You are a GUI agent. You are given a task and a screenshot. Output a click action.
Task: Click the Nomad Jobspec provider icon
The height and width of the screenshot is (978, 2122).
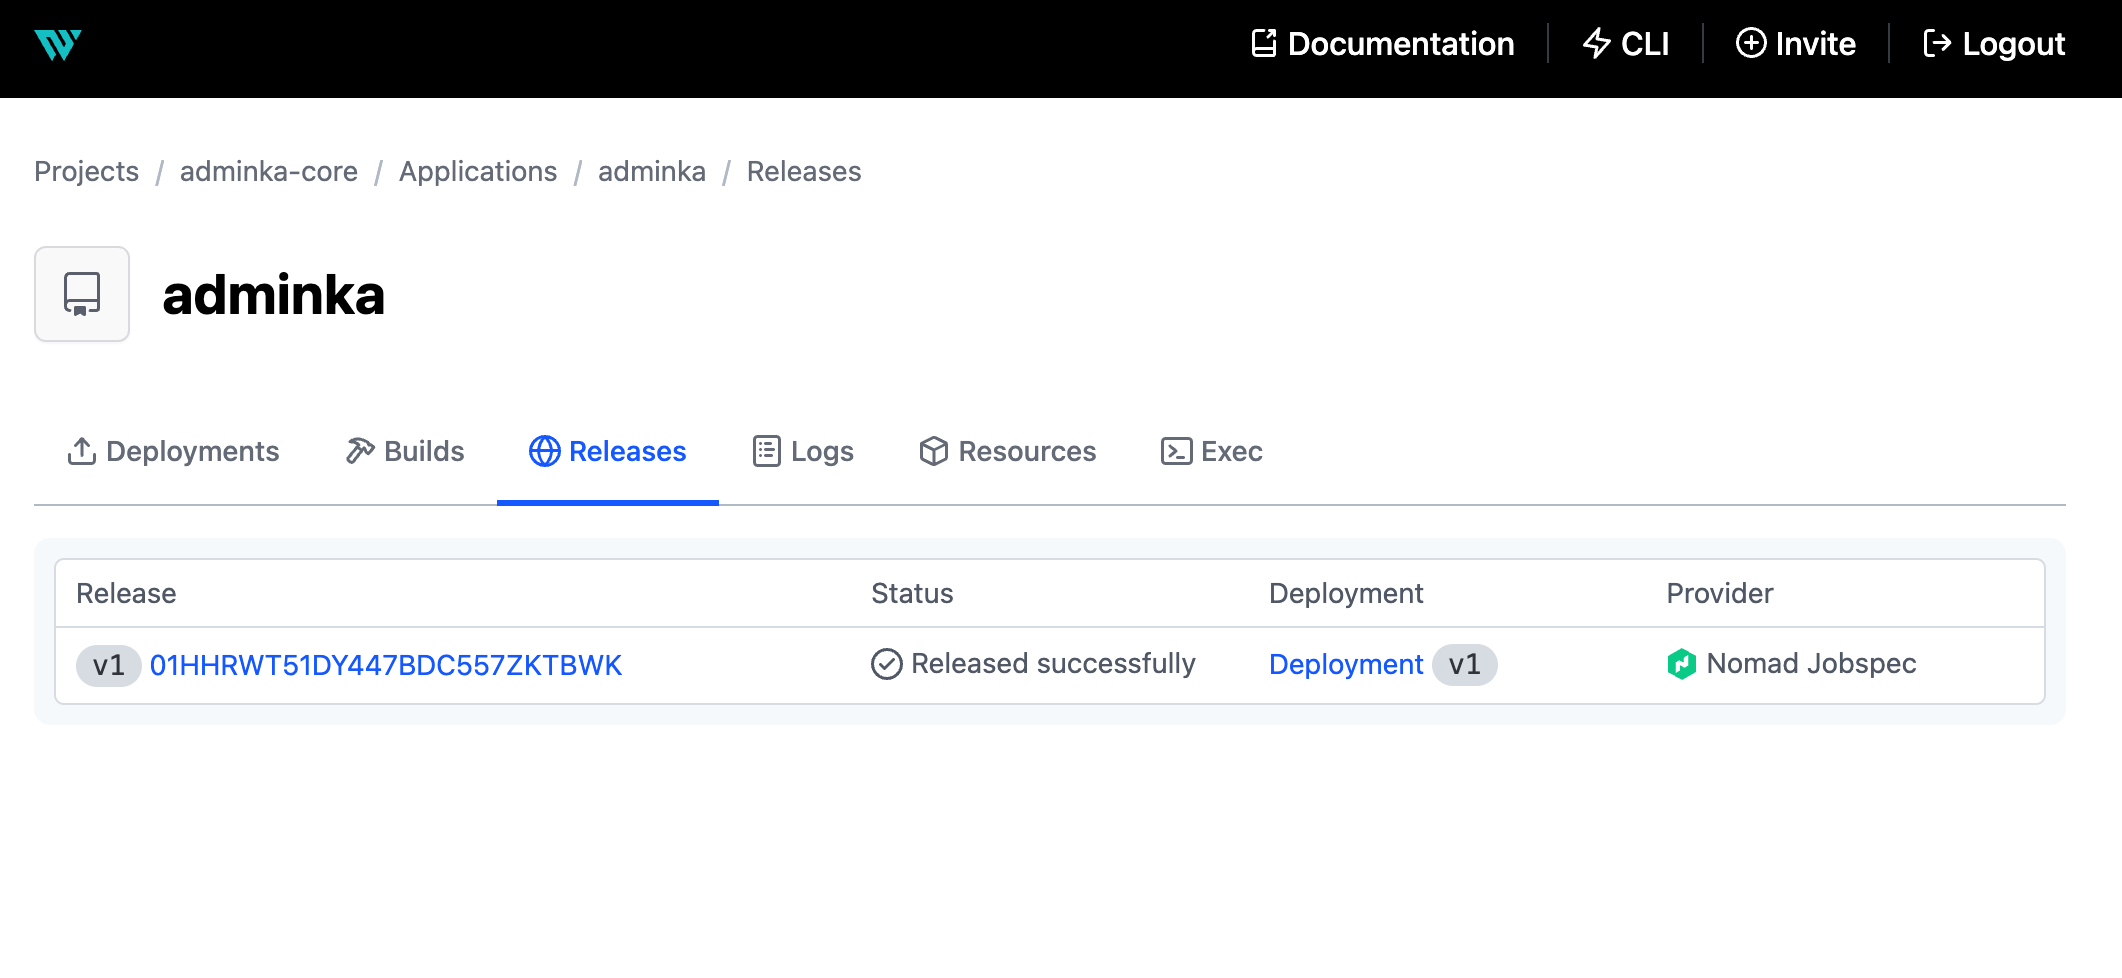(1681, 664)
